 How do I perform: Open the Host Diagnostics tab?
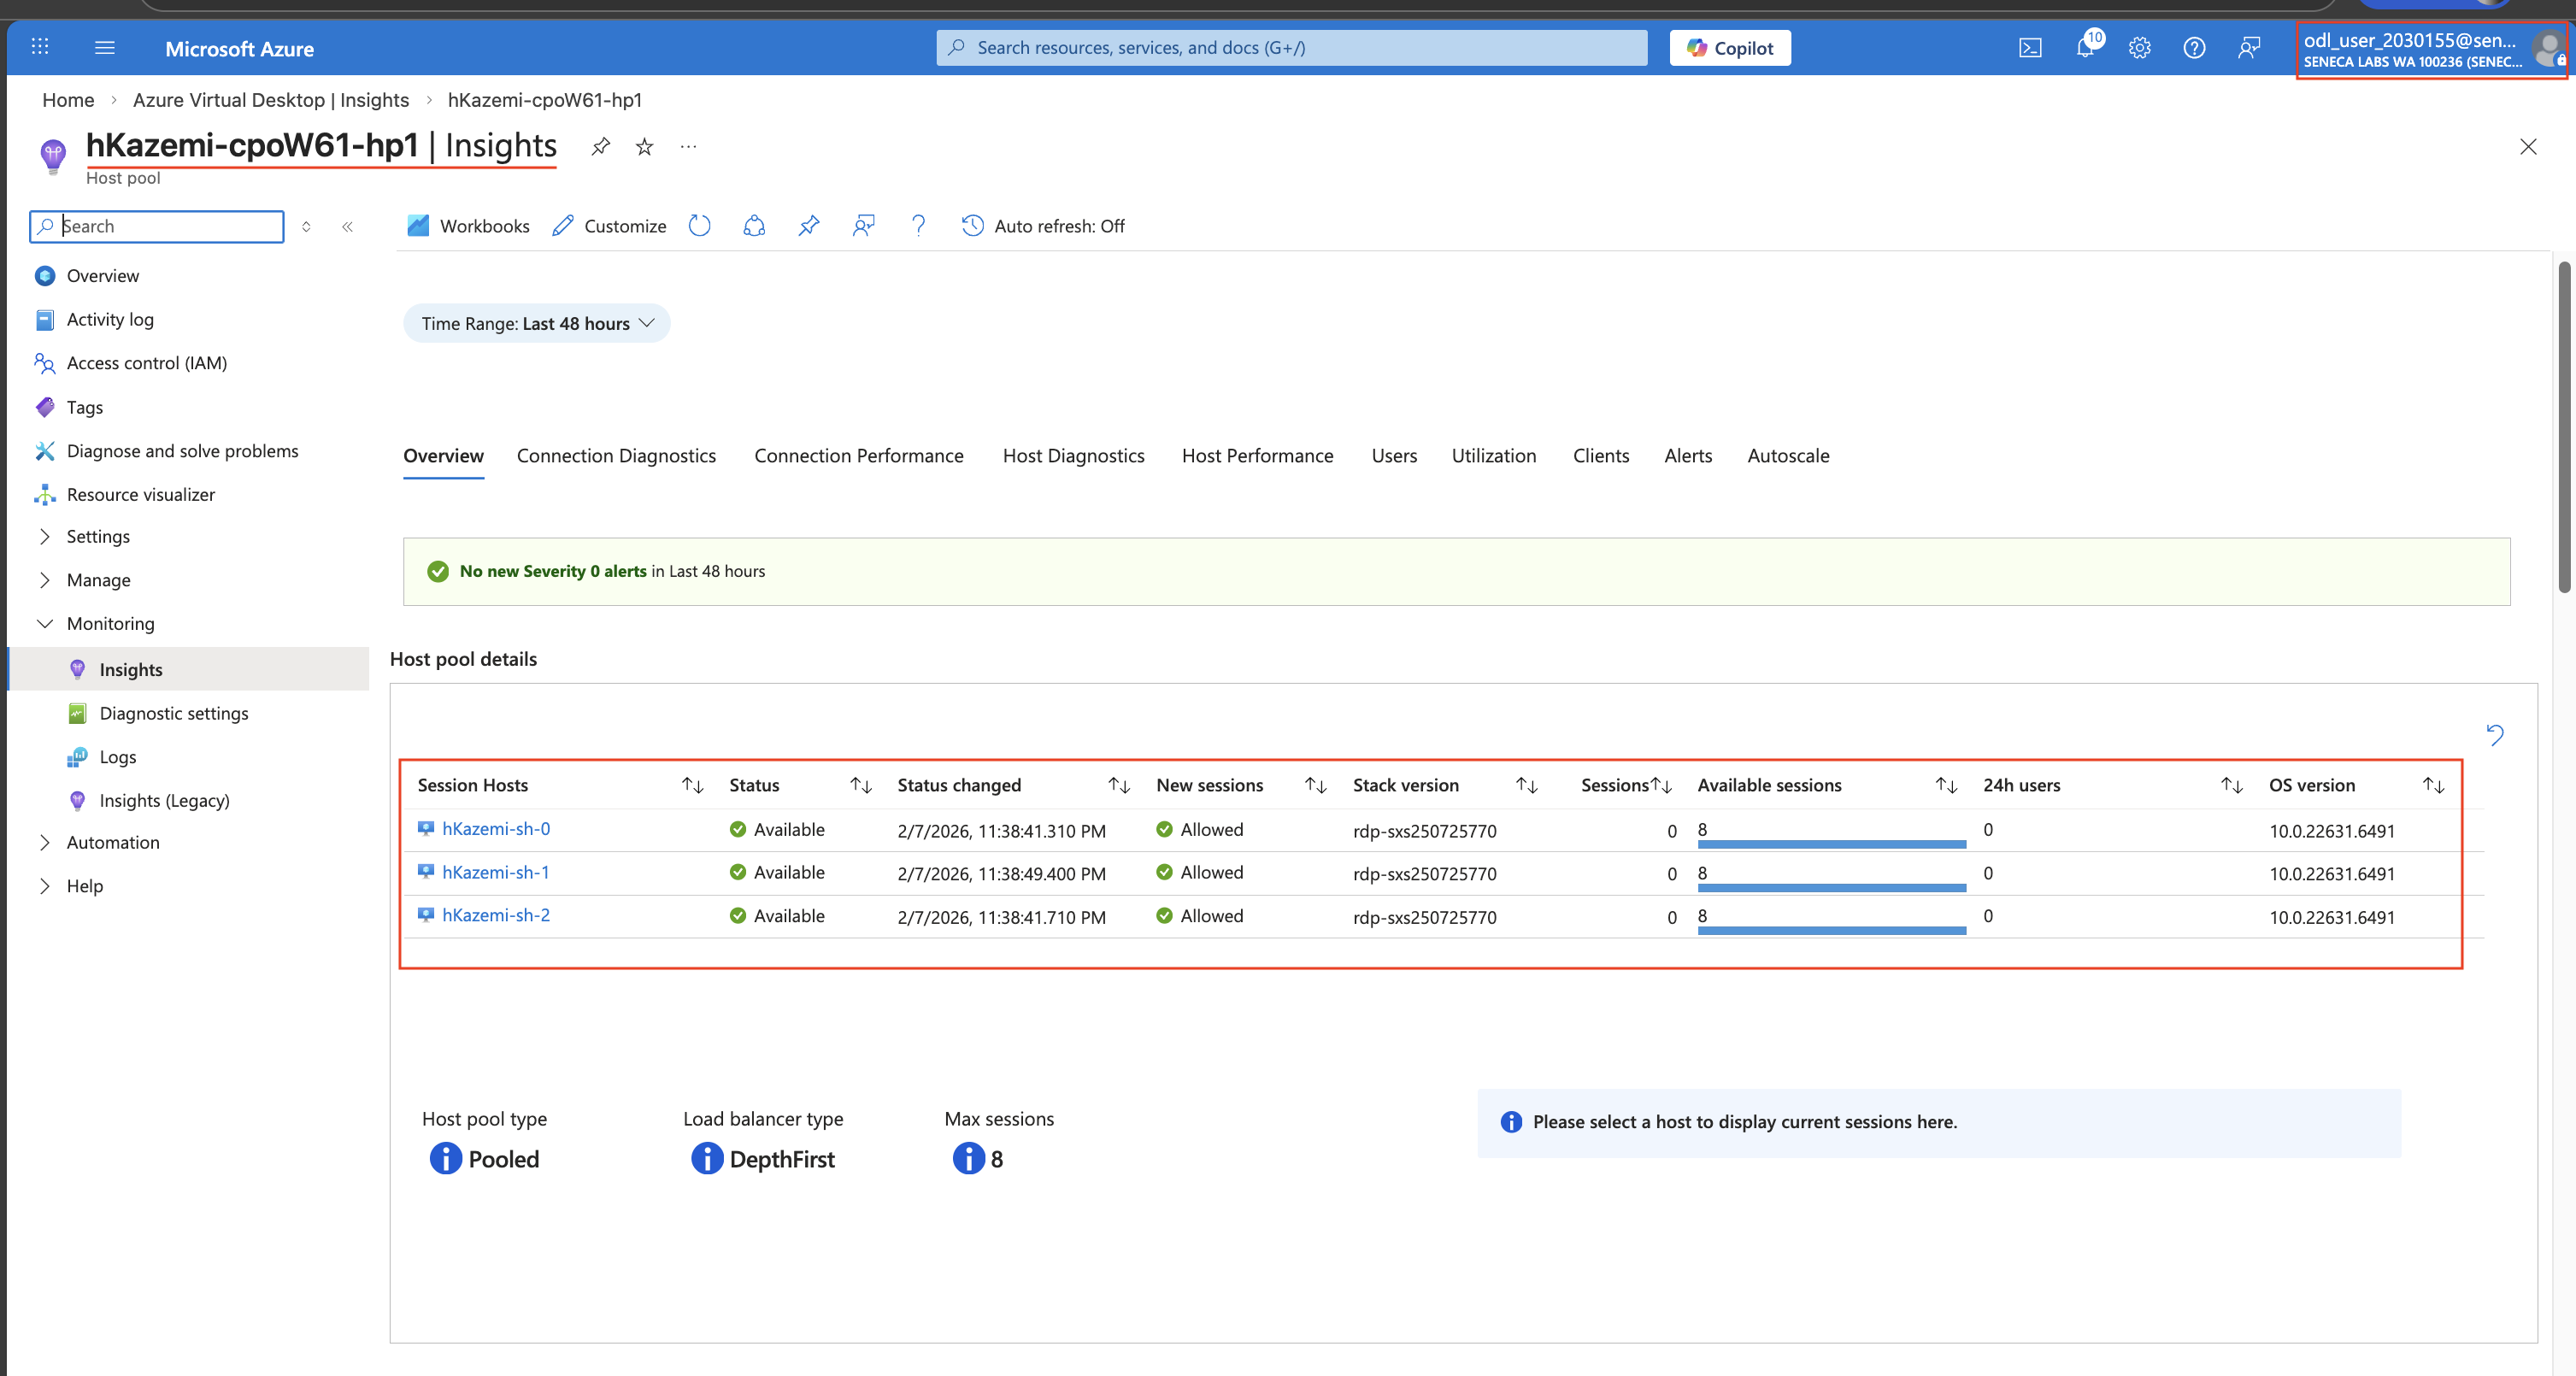coord(1074,456)
